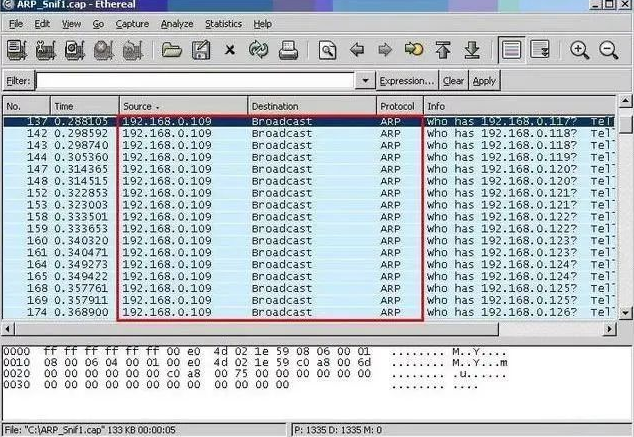Click the Open capture file folder icon

(x=172, y=49)
